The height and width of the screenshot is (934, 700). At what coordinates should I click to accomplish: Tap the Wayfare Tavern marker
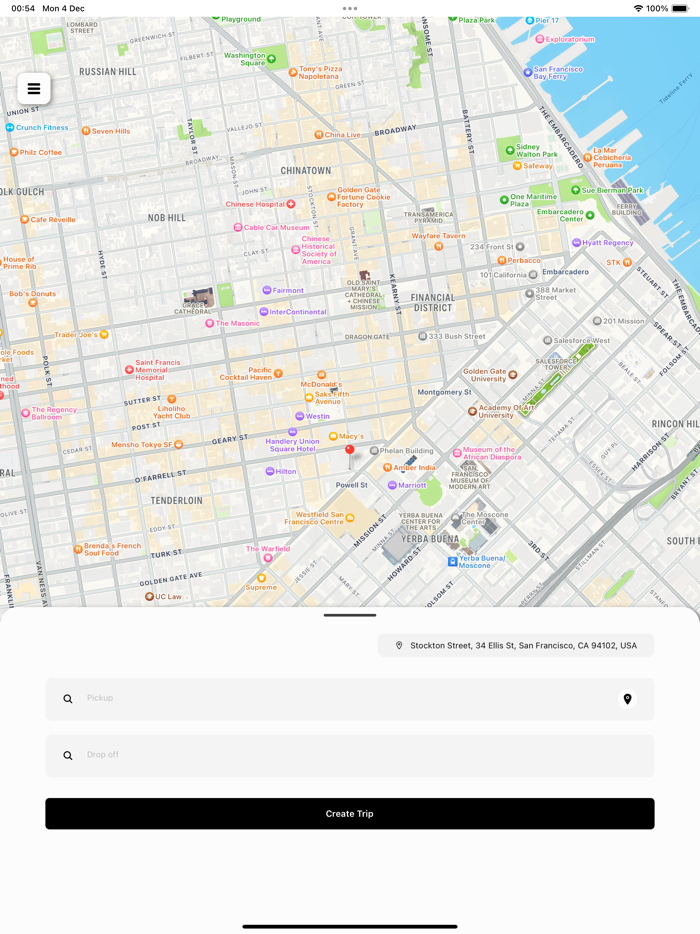click(x=438, y=246)
